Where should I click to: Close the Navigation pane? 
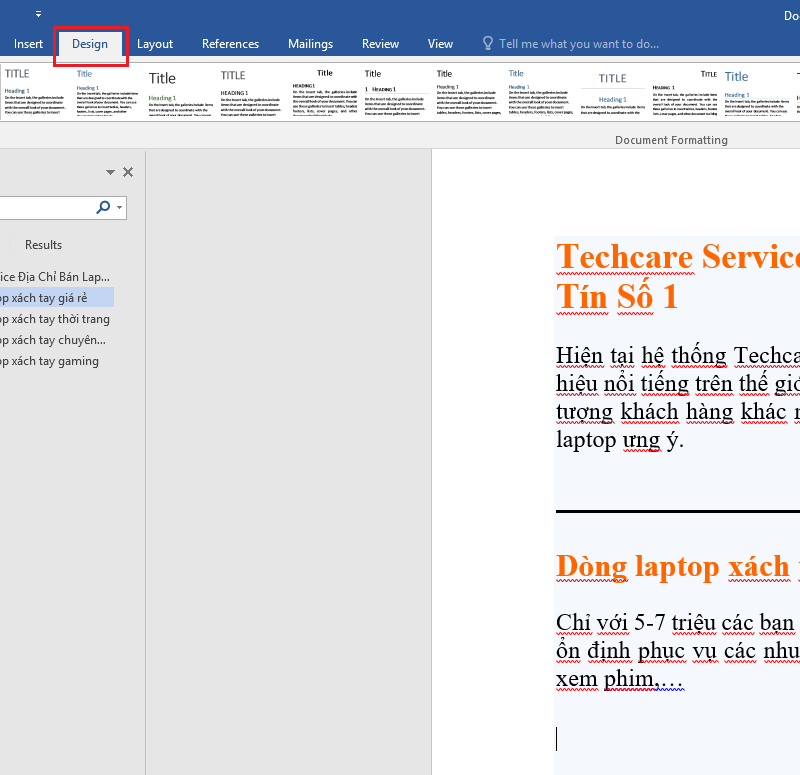point(128,172)
